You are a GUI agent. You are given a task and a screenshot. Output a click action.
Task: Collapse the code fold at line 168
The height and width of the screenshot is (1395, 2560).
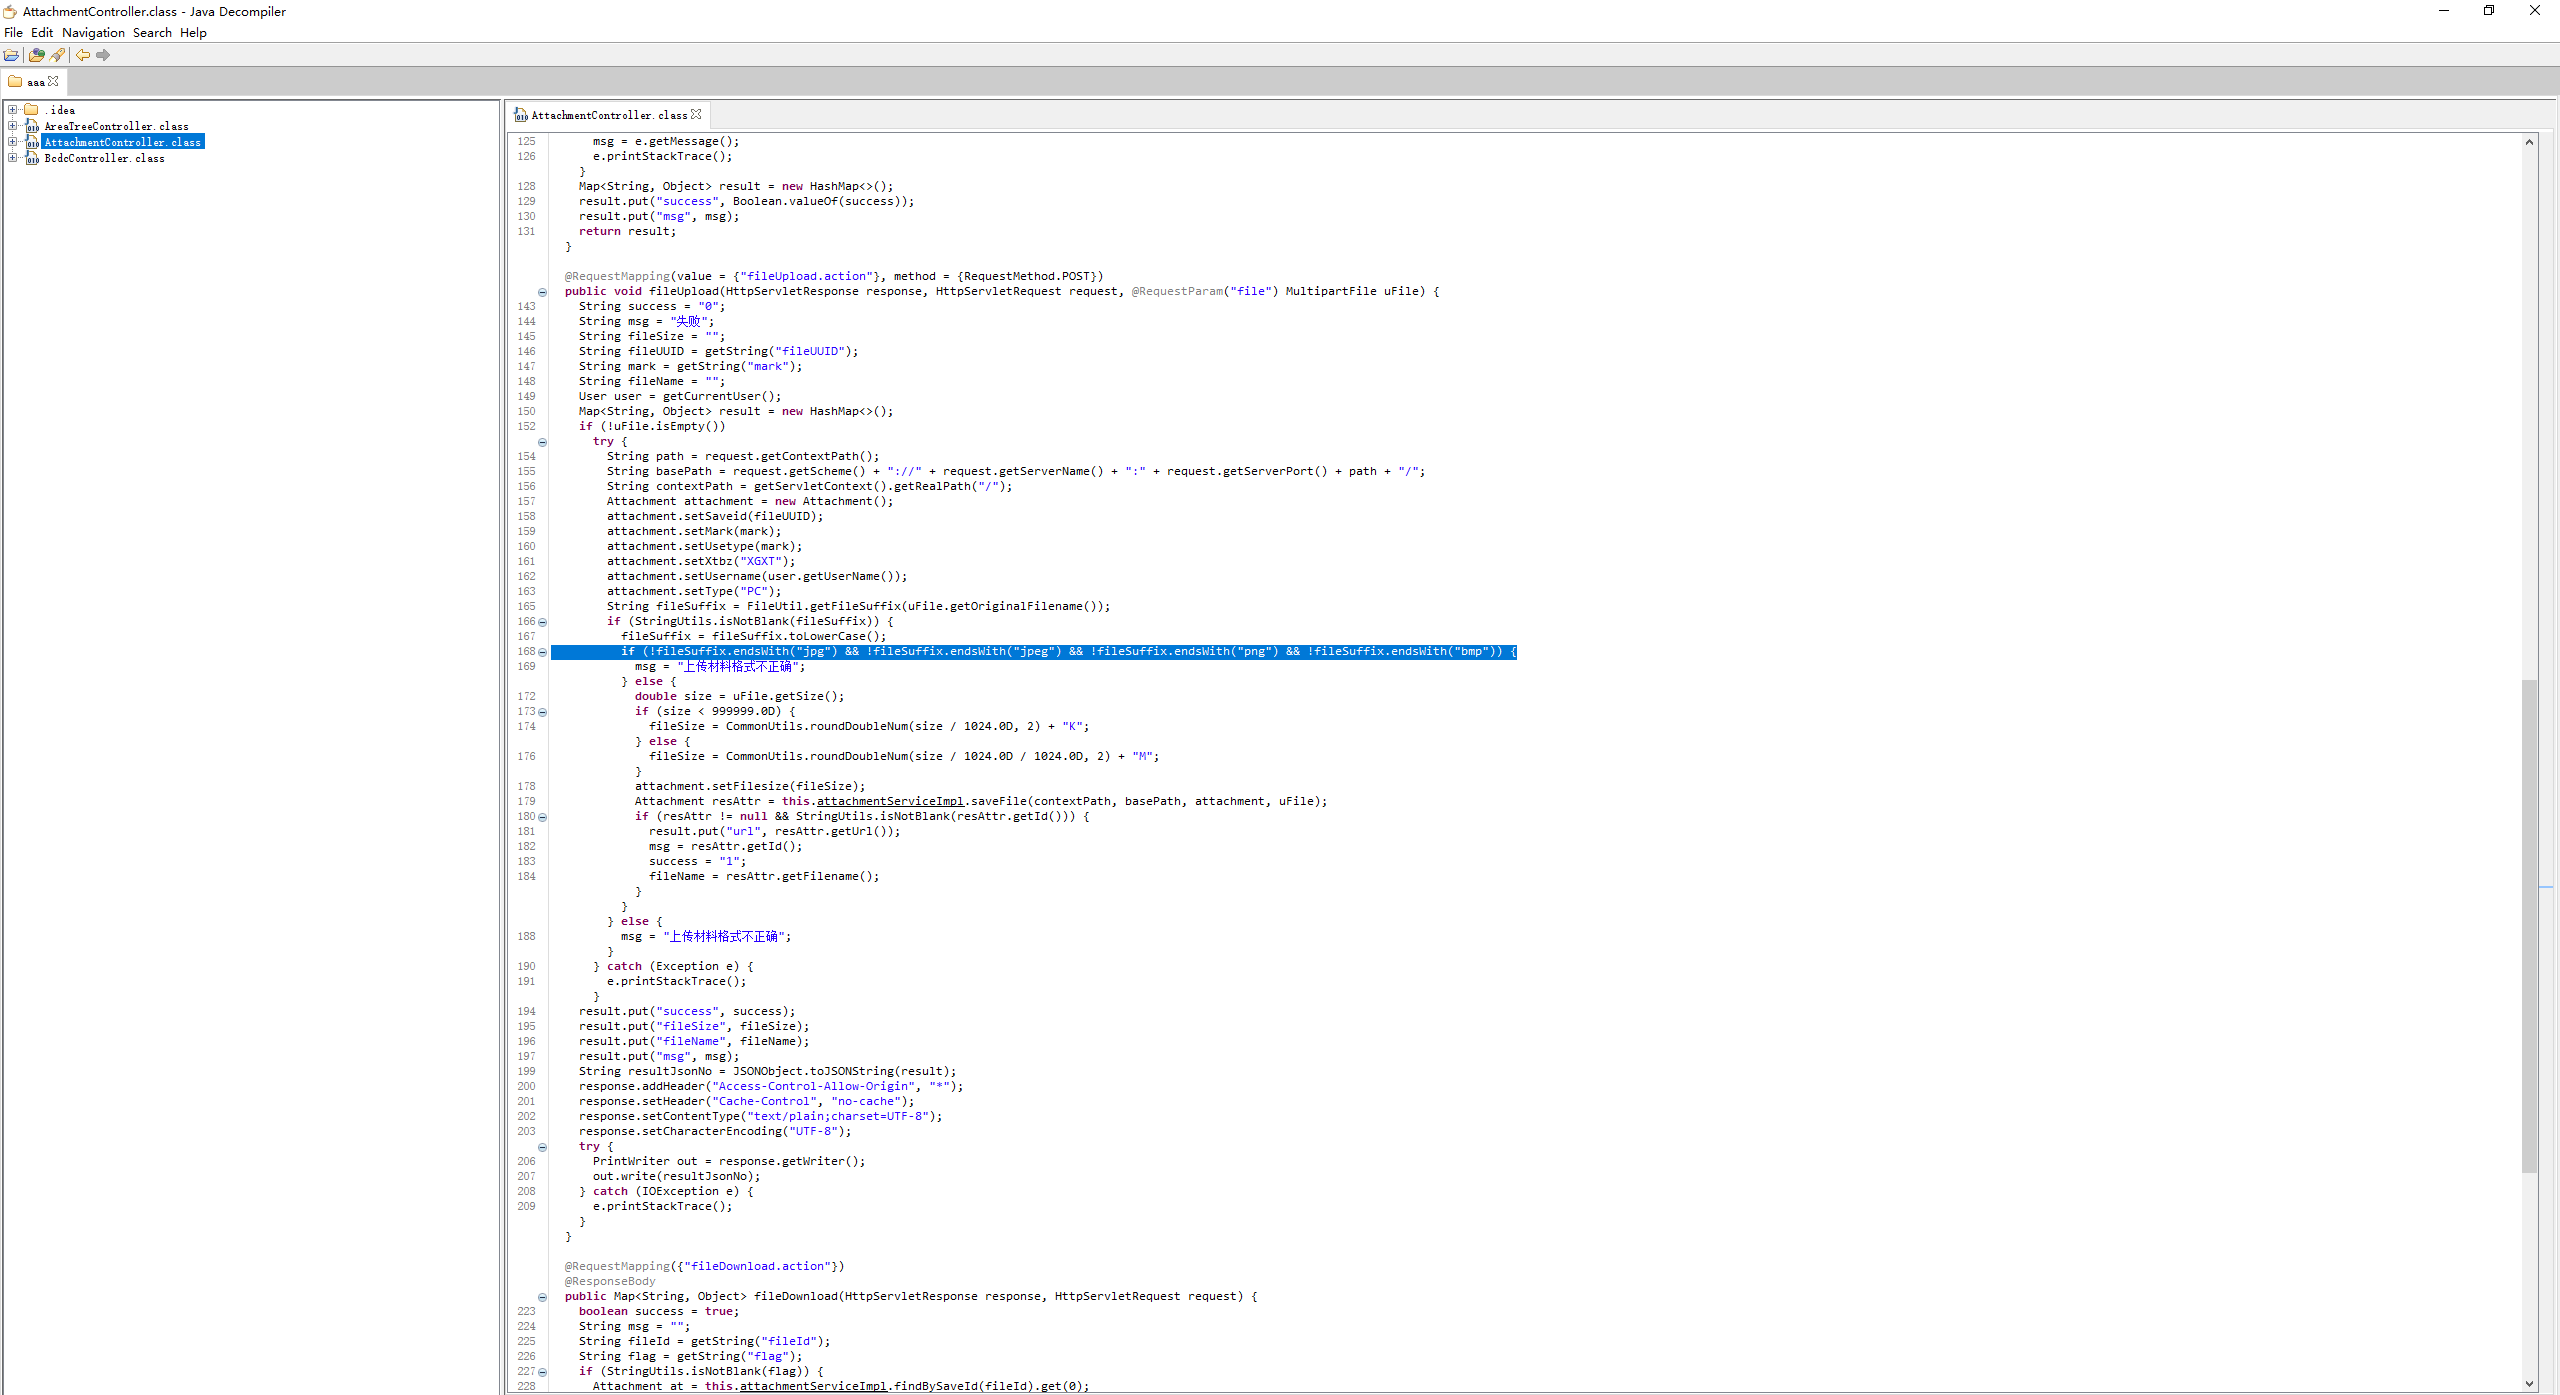[x=543, y=652]
